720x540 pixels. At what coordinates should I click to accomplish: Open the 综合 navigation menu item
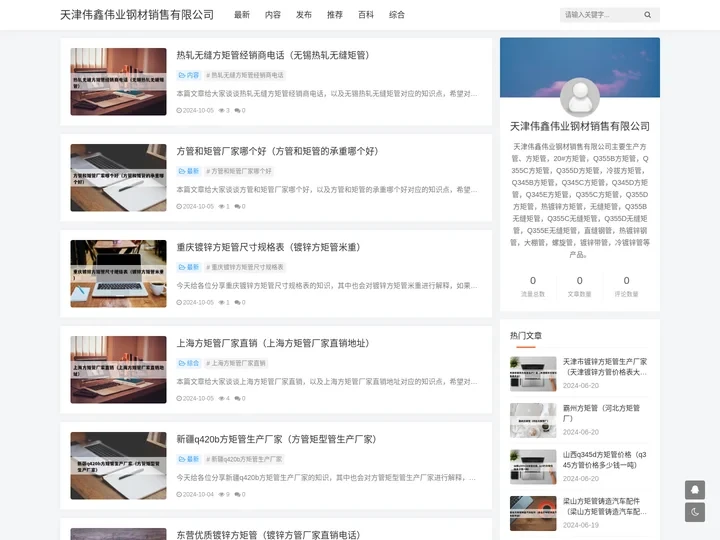click(397, 15)
